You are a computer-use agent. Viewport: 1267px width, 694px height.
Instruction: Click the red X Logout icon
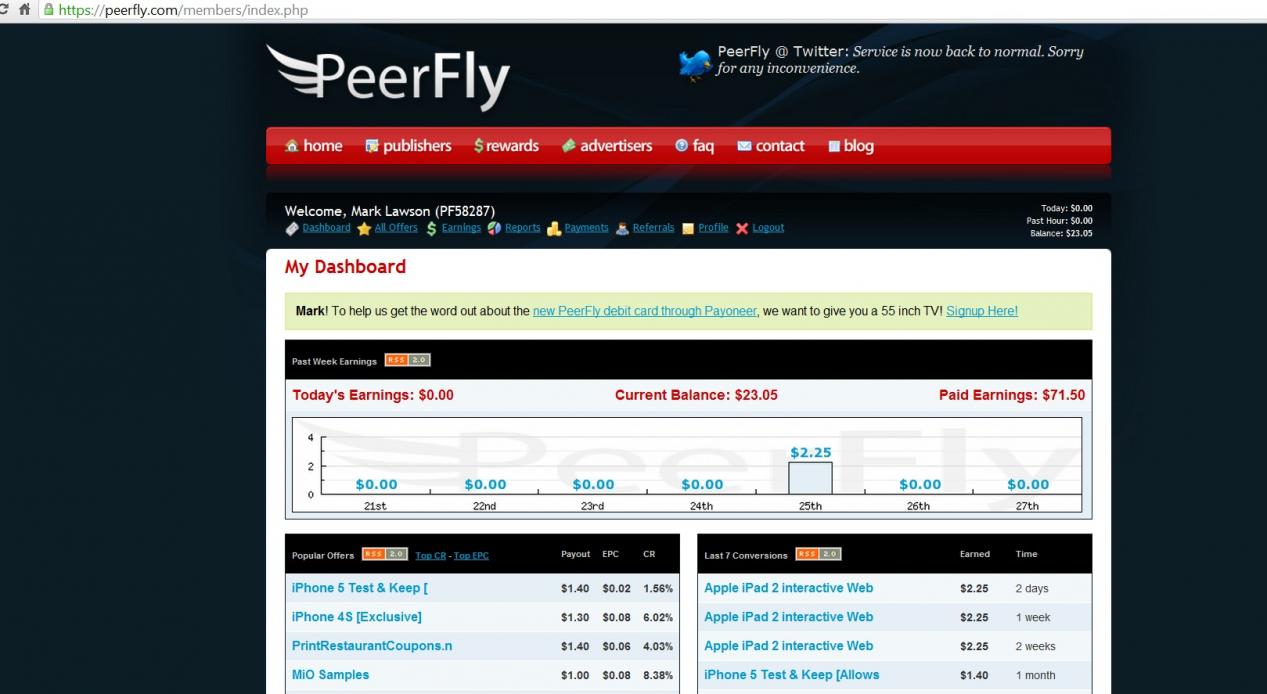pyautogui.click(x=742, y=228)
